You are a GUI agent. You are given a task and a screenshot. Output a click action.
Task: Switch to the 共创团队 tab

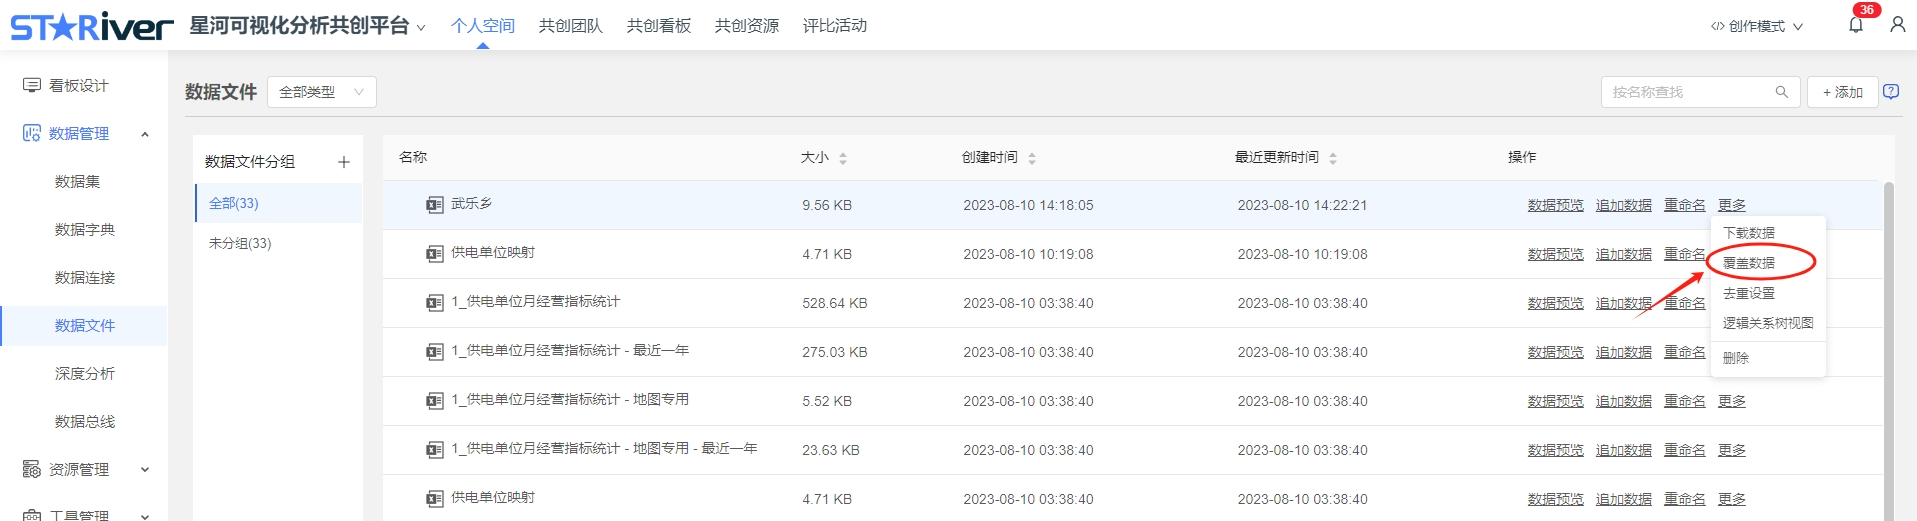[570, 26]
